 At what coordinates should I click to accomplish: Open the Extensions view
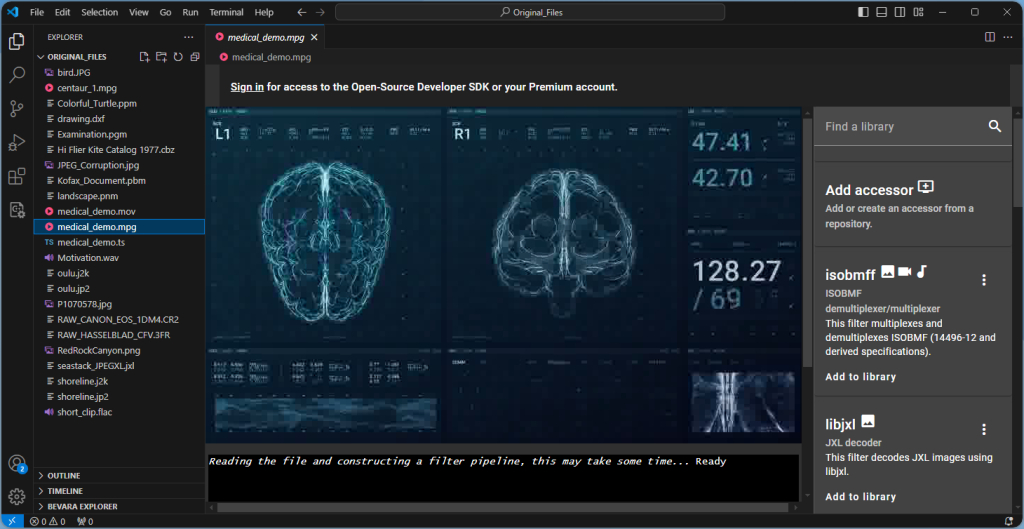17,176
